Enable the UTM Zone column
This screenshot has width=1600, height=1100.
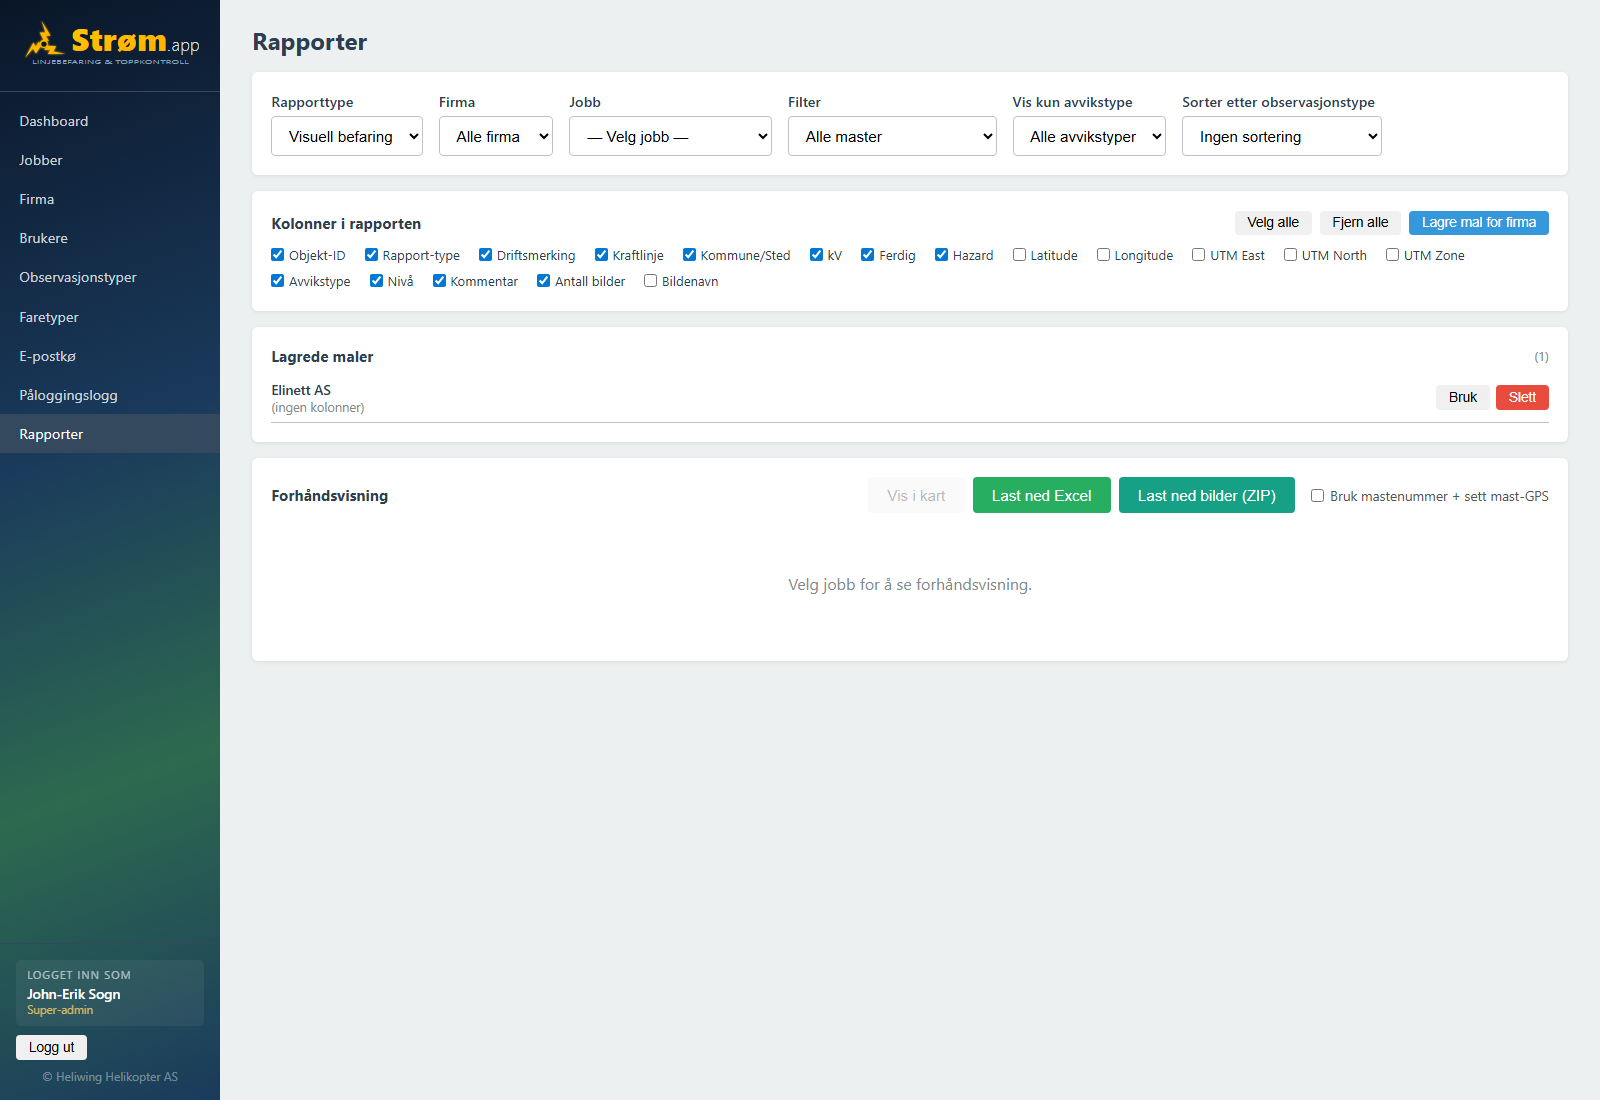click(1392, 255)
